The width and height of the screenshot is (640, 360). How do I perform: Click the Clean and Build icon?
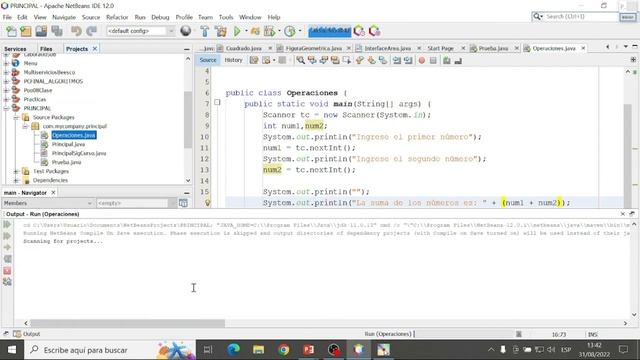click(220, 31)
